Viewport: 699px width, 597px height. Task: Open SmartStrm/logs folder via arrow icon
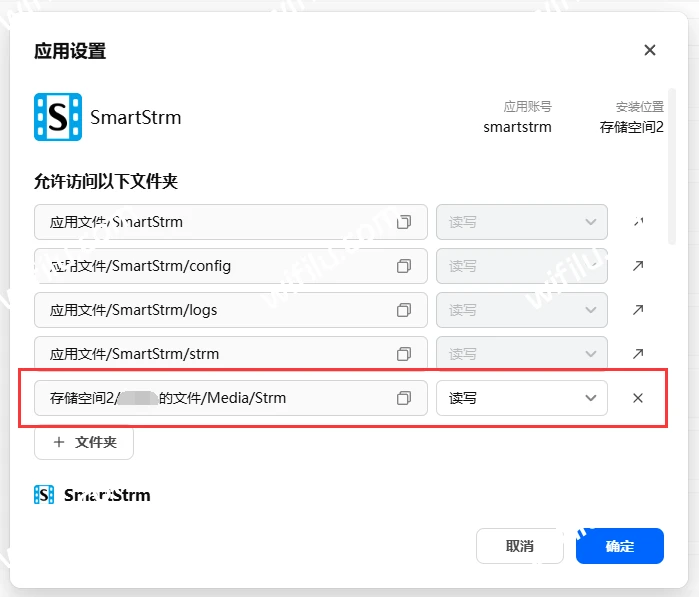[638, 310]
